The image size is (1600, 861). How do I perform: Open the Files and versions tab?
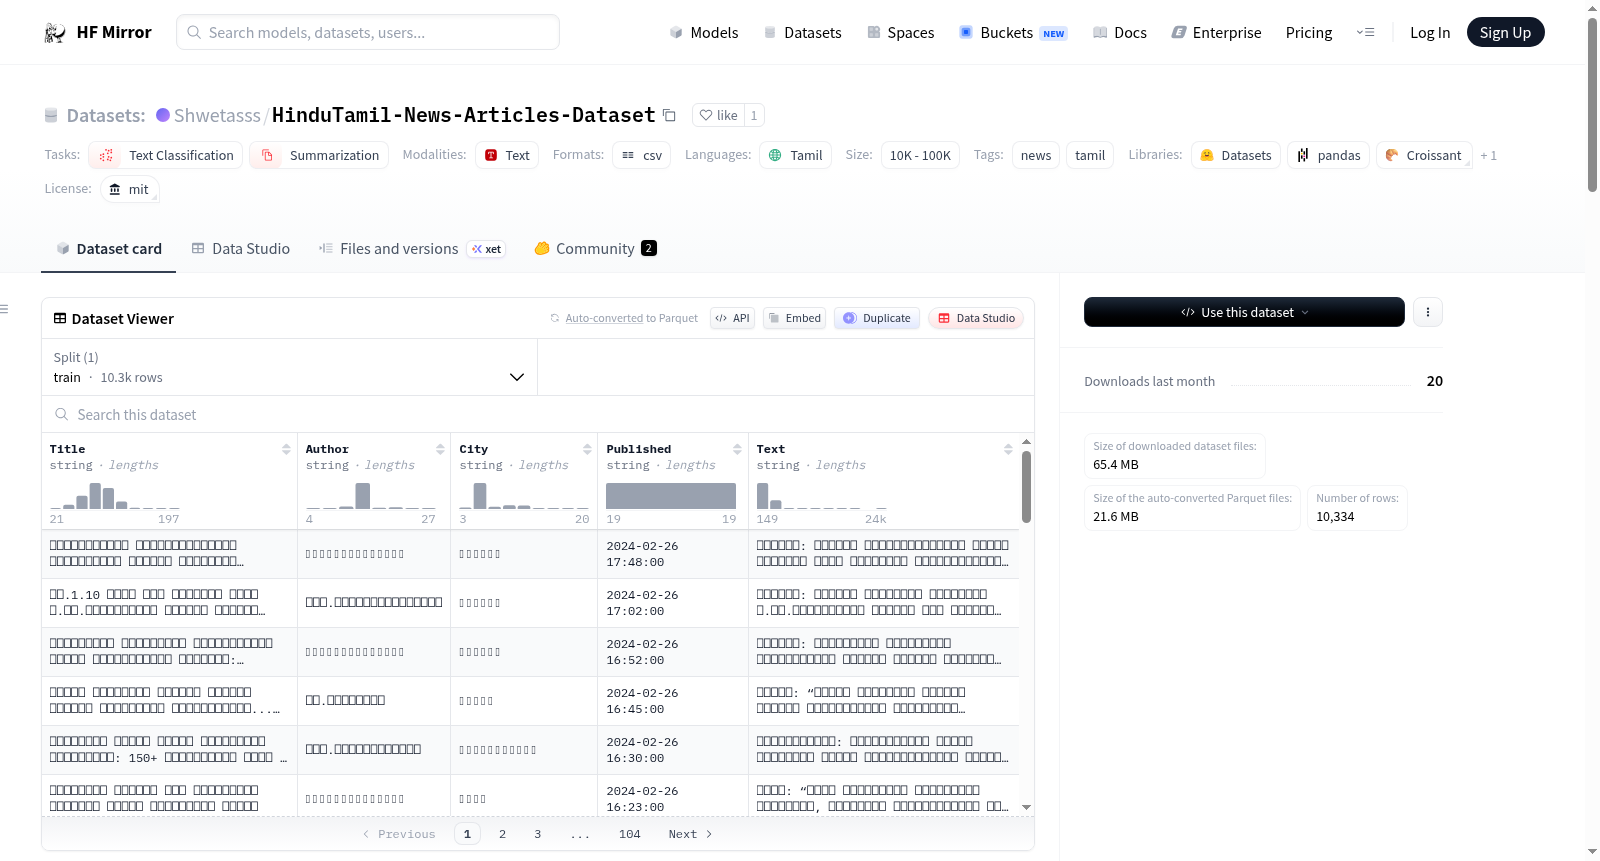[411, 249]
